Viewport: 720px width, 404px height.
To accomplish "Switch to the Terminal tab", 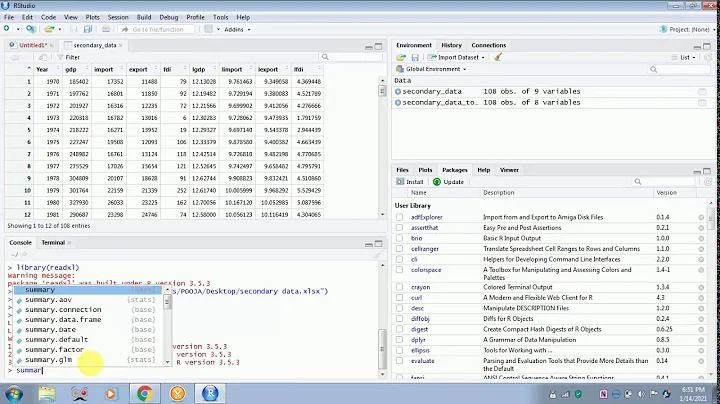I will tap(53, 243).
